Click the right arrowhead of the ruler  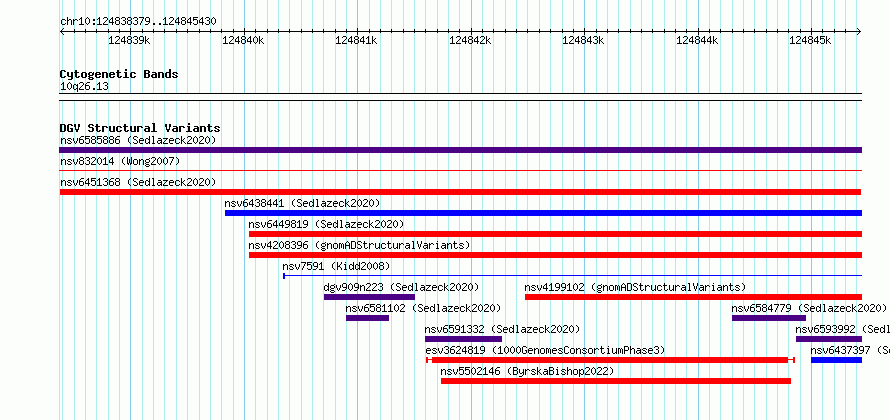coord(859,31)
